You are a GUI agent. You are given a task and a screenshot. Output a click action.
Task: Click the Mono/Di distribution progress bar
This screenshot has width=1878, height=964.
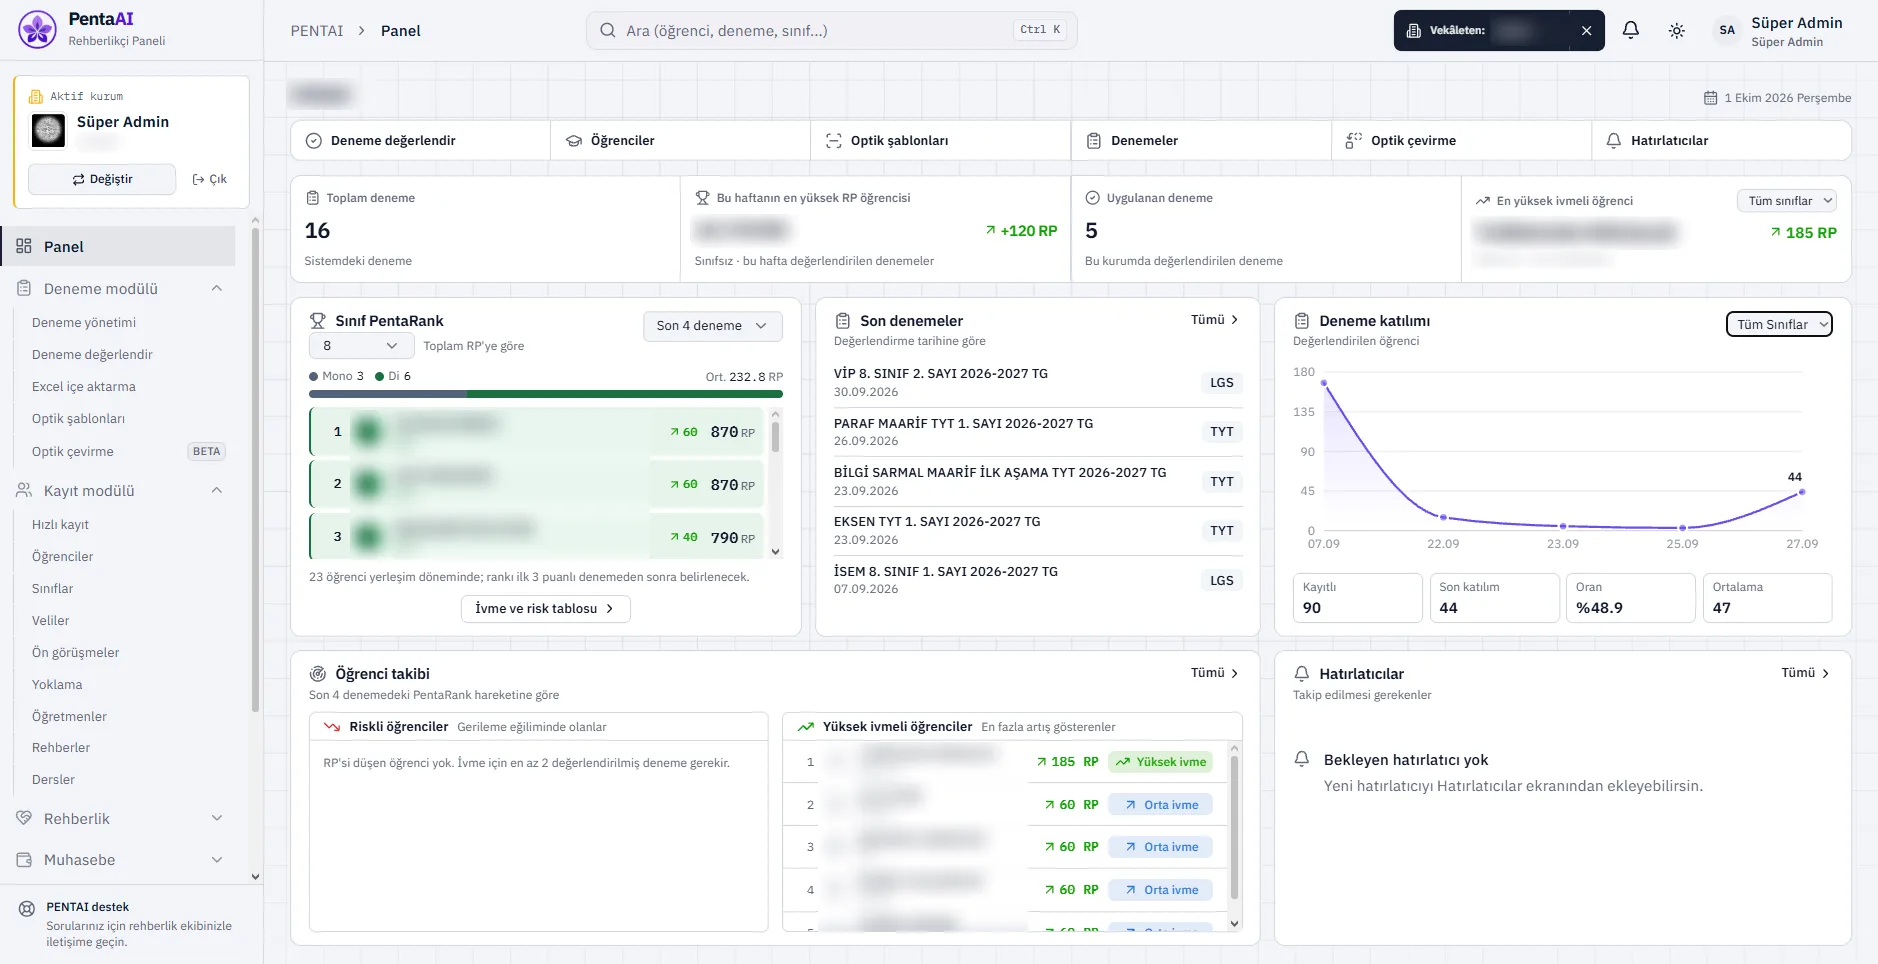546,394
